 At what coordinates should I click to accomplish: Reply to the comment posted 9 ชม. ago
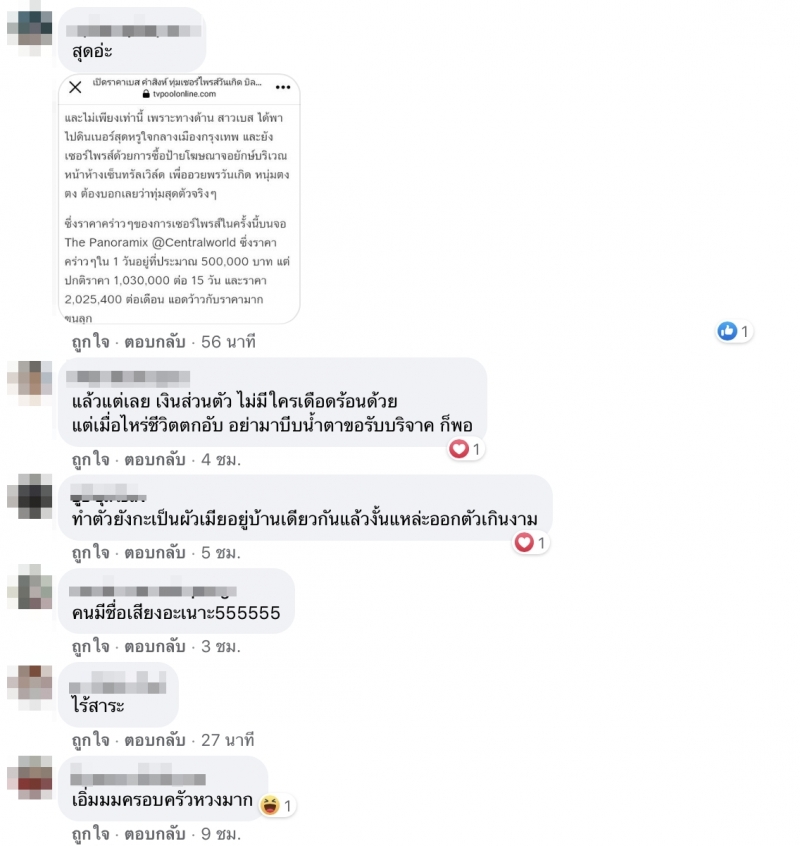pyautogui.click(x=155, y=834)
